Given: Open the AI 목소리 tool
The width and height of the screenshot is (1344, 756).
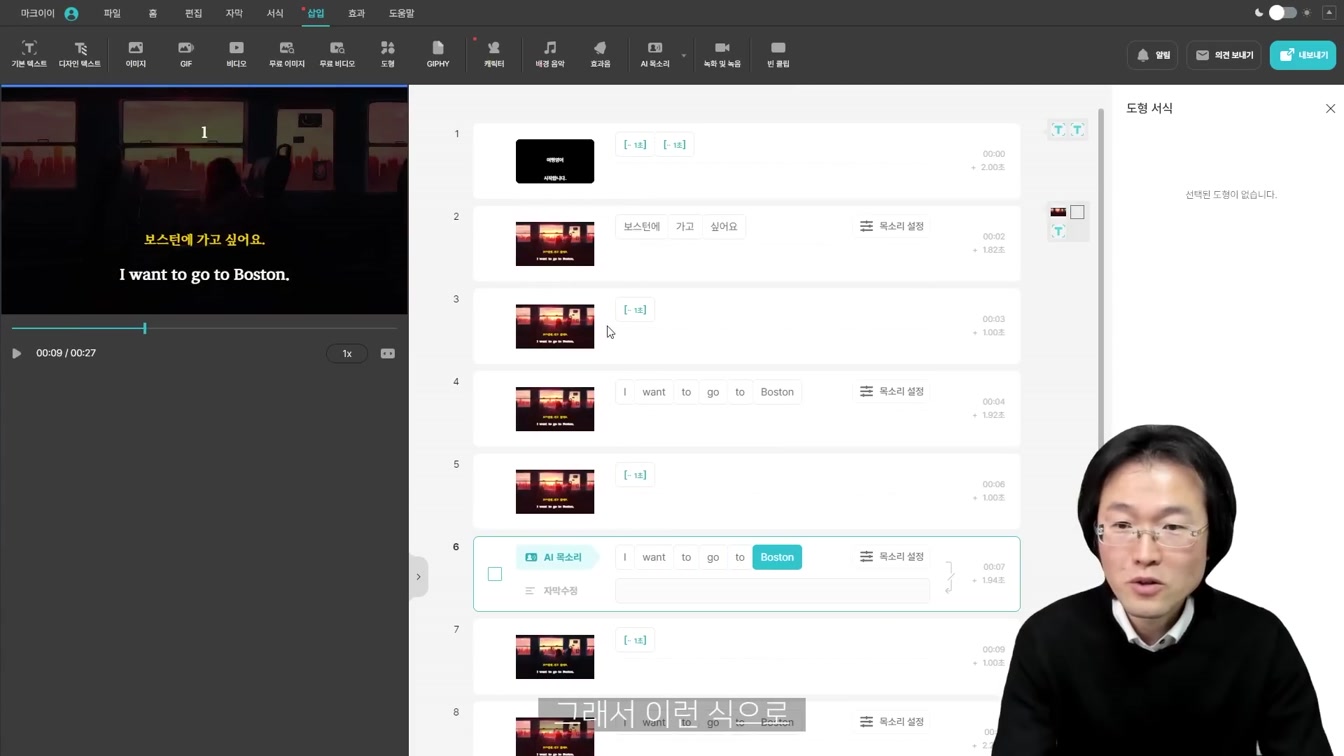Looking at the screenshot, I should tap(655, 54).
